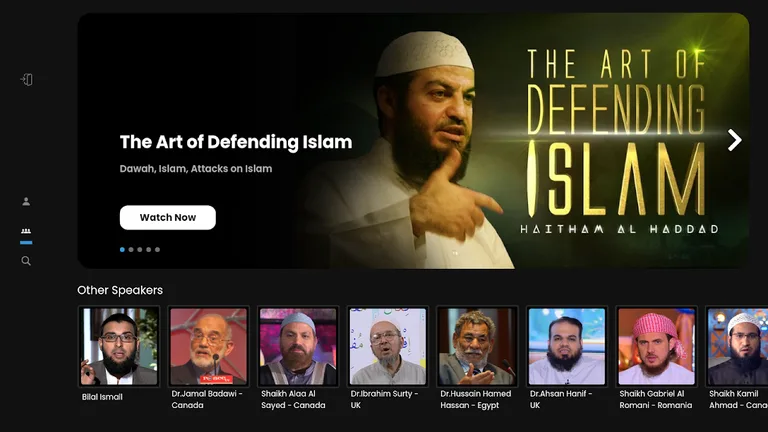
Task: Open search via the magnifier icon
Action: pos(26,261)
